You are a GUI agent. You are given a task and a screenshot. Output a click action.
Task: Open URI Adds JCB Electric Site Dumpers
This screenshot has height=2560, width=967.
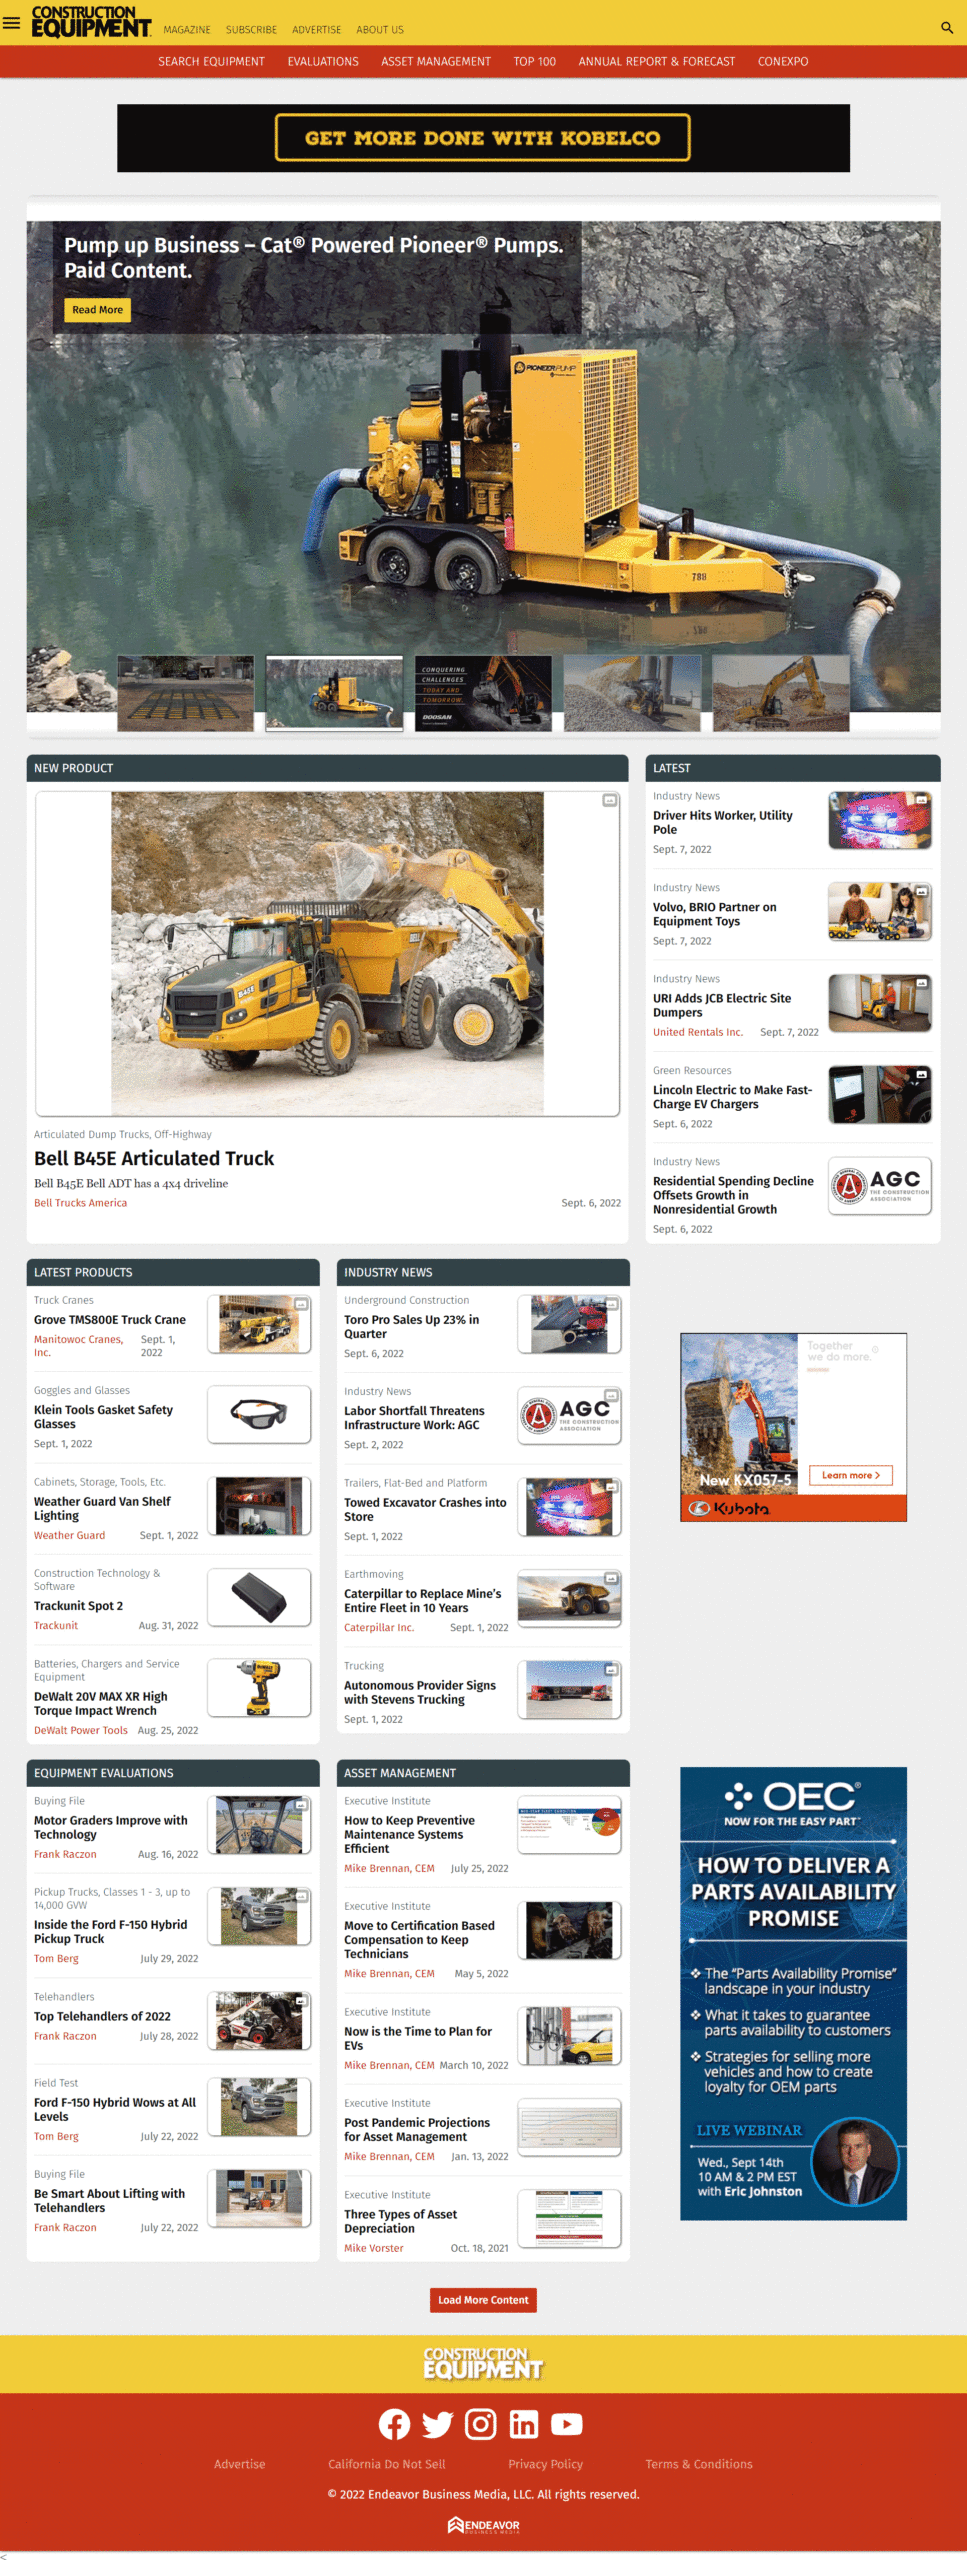[x=722, y=1005]
